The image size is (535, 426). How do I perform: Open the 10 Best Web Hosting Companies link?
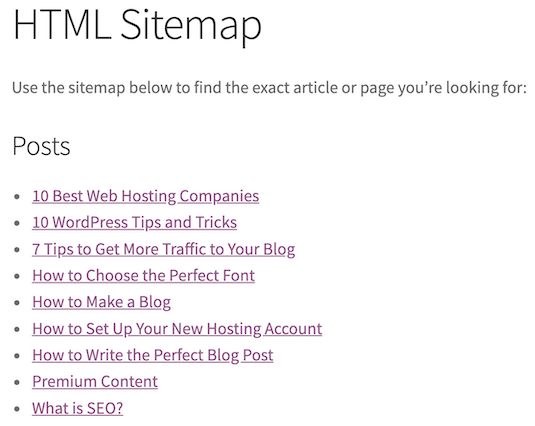tap(145, 196)
